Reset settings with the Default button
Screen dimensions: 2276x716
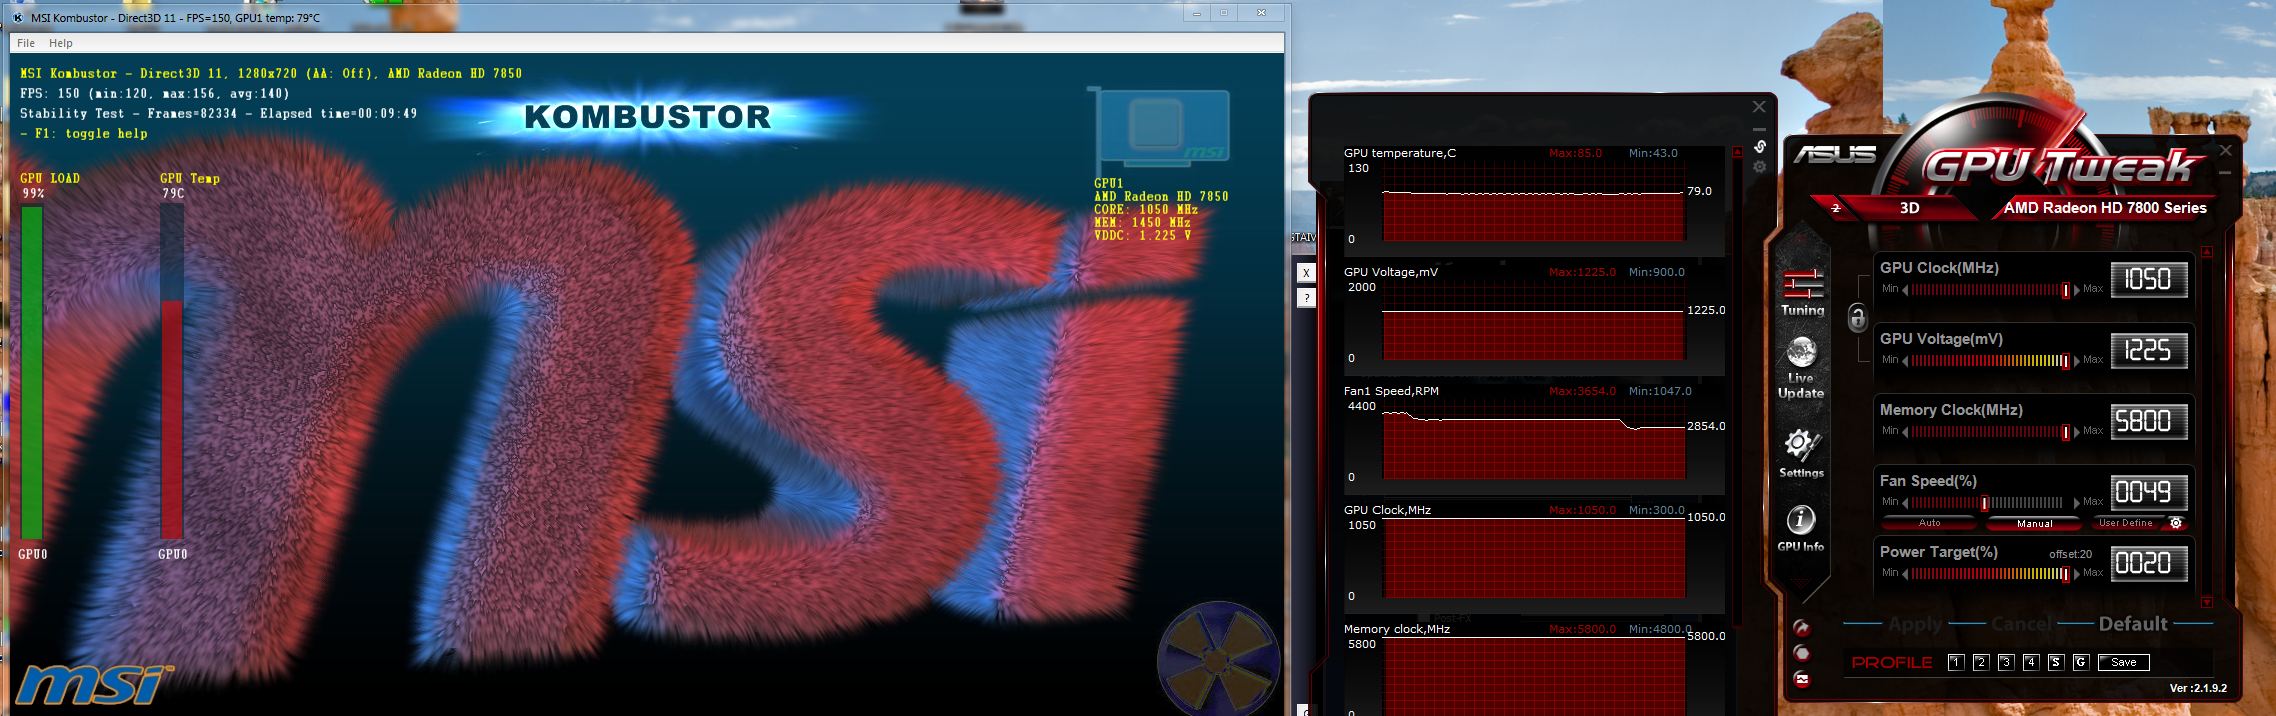(2133, 624)
